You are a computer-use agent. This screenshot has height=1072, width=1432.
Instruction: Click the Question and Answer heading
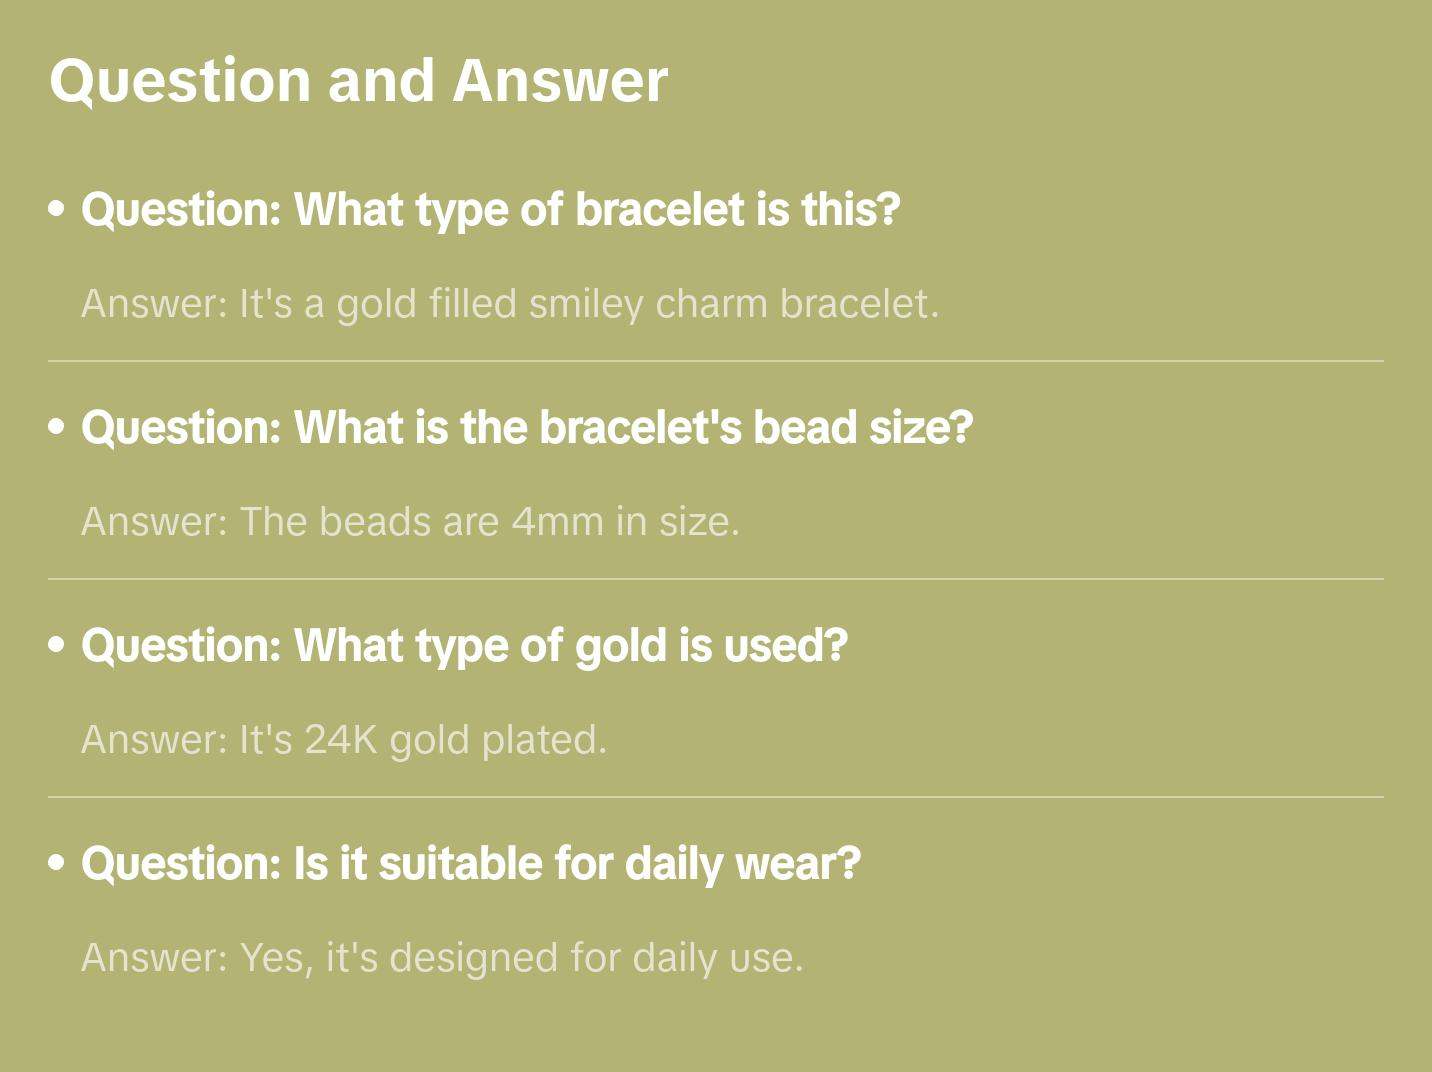click(358, 80)
